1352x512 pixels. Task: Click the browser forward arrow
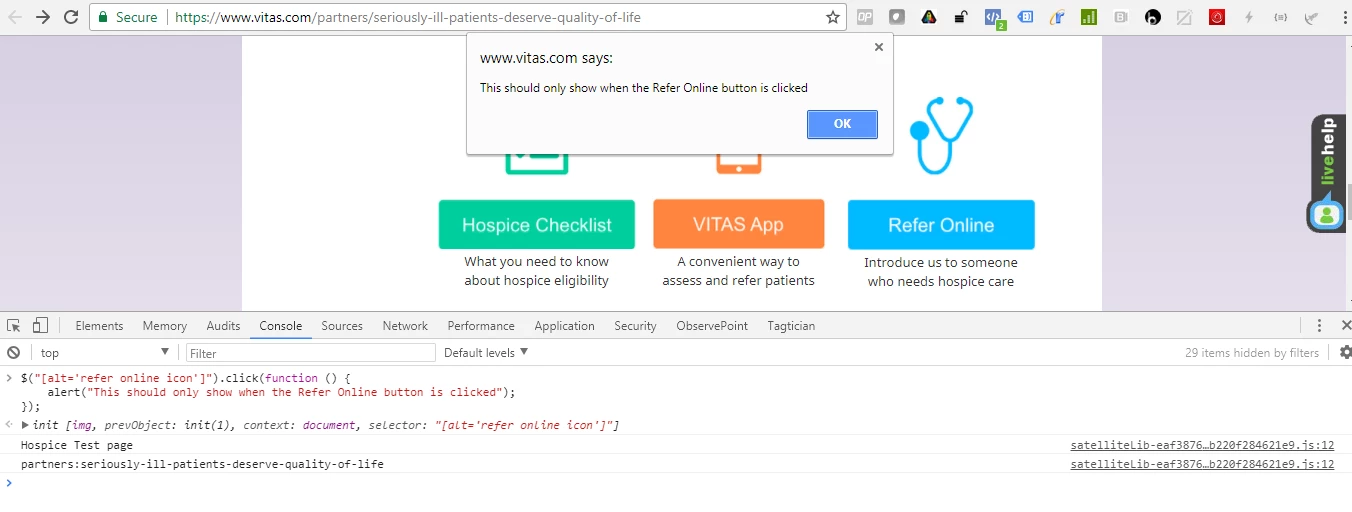coord(43,17)
